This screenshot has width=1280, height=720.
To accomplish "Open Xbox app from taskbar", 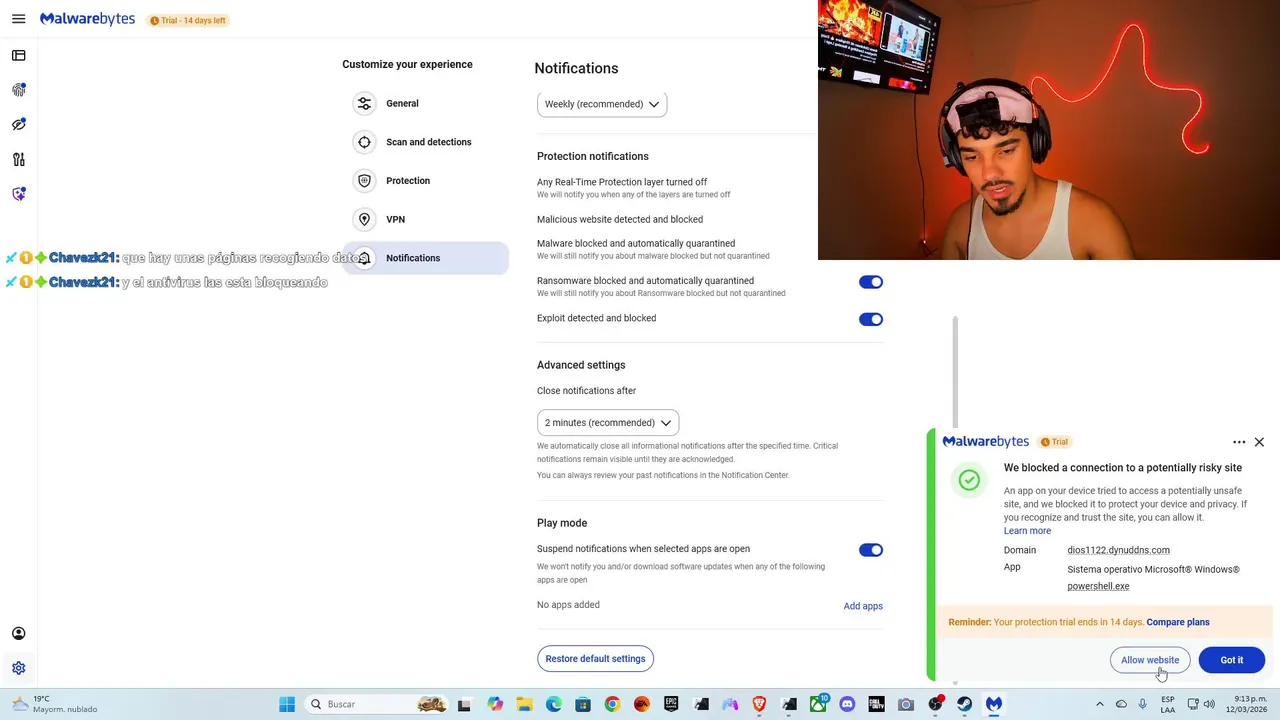I will click(818, 704).
